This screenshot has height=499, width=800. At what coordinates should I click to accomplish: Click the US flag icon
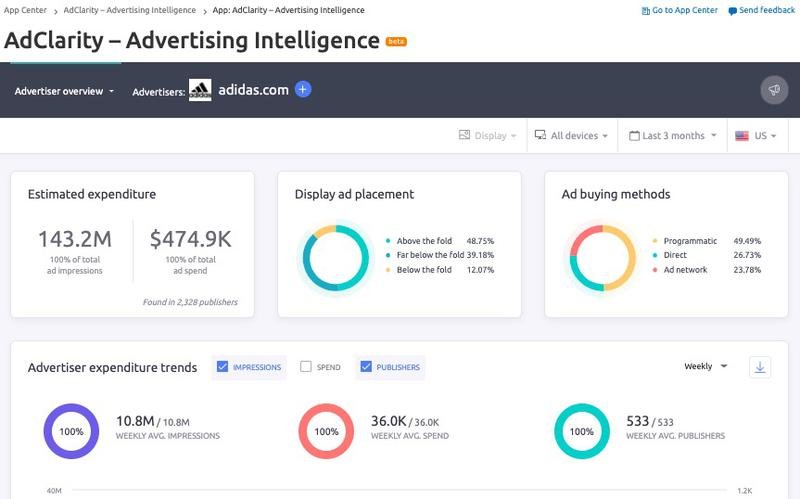coord(742,136)
